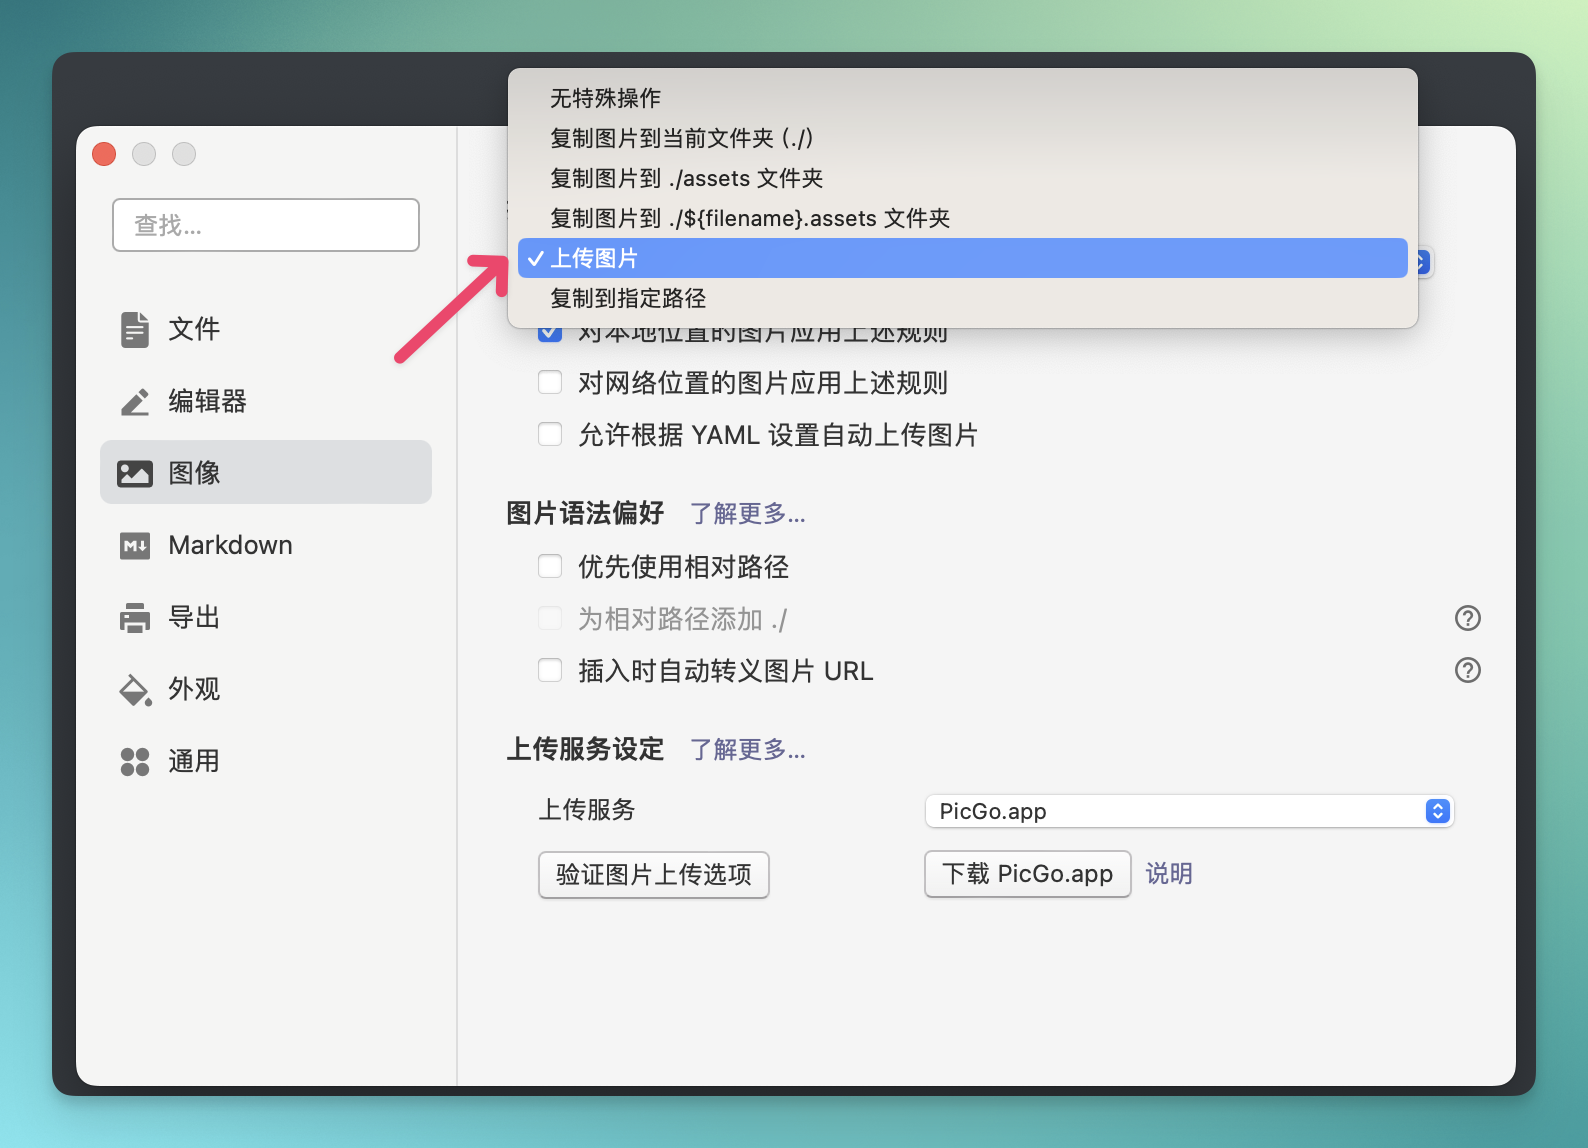Click the 通用 four-dots icon
Image resolution: width=1588 pixels, height=1148 pixels.
tap(135, 762)
